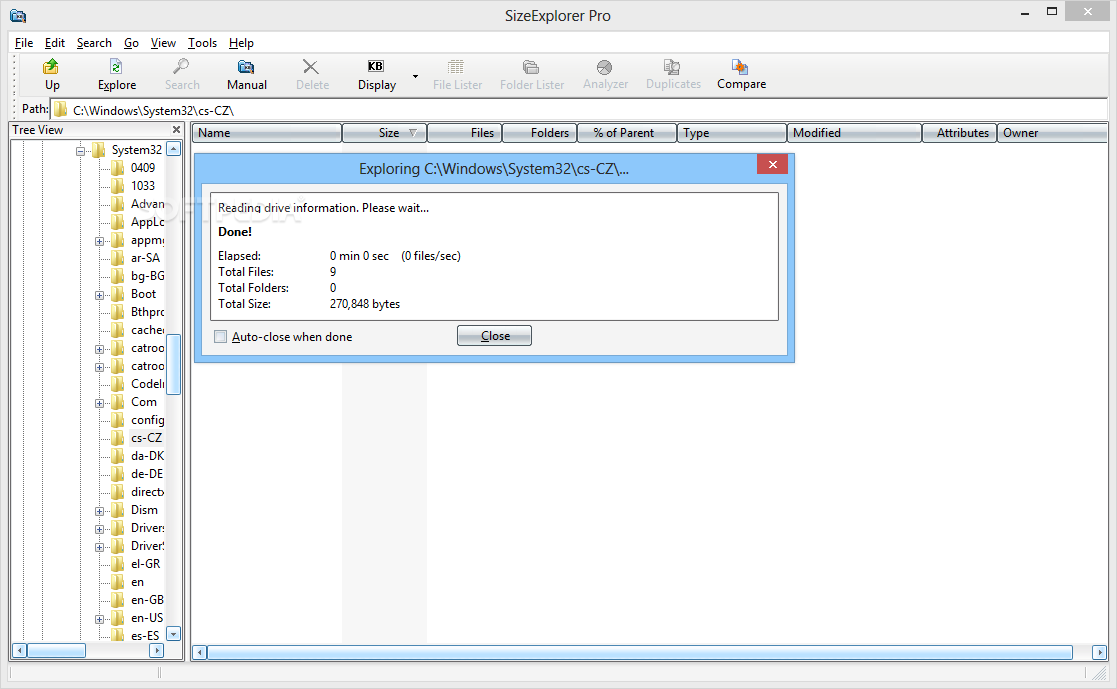1117x689 pixels.
Task: Close the Exploring dialog with red X
Action: (772, 165)
